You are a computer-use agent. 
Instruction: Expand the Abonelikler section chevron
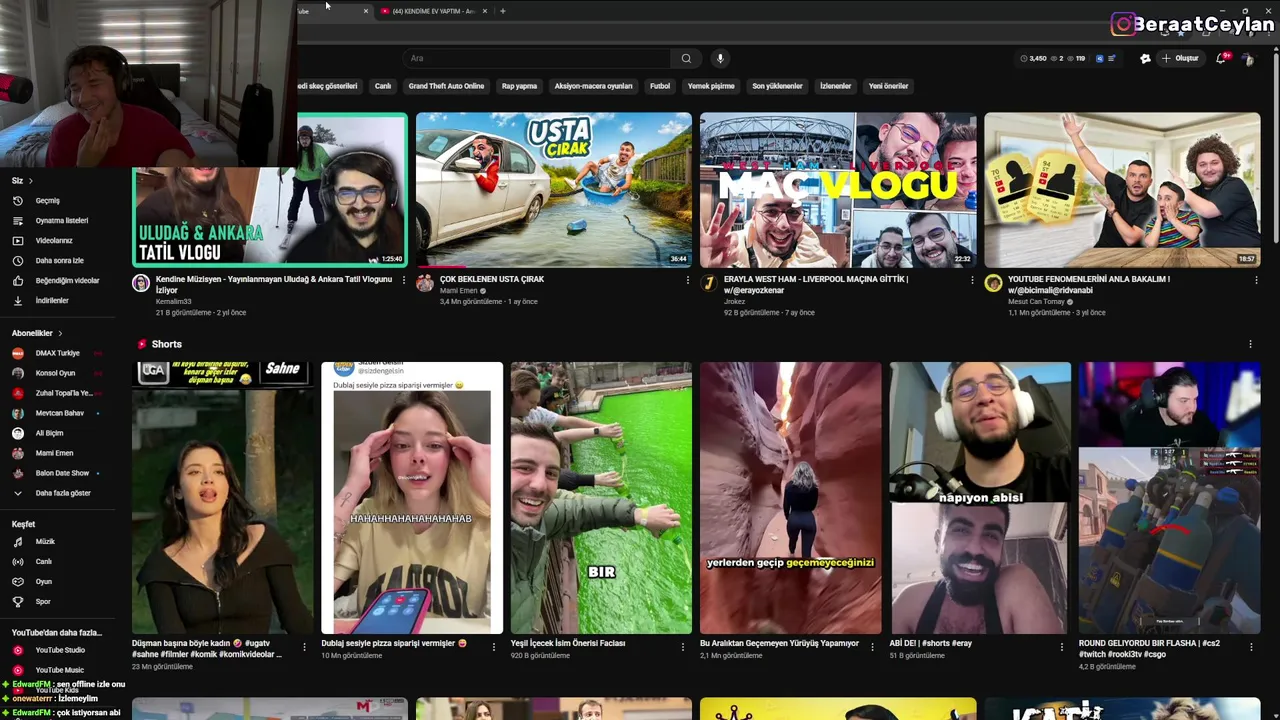pyautogui.click(x=60, y=333)
